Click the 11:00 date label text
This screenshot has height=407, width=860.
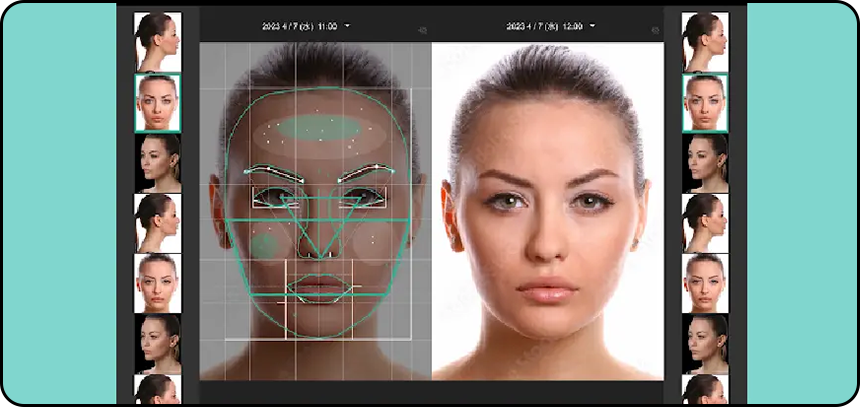pos(299,26)
